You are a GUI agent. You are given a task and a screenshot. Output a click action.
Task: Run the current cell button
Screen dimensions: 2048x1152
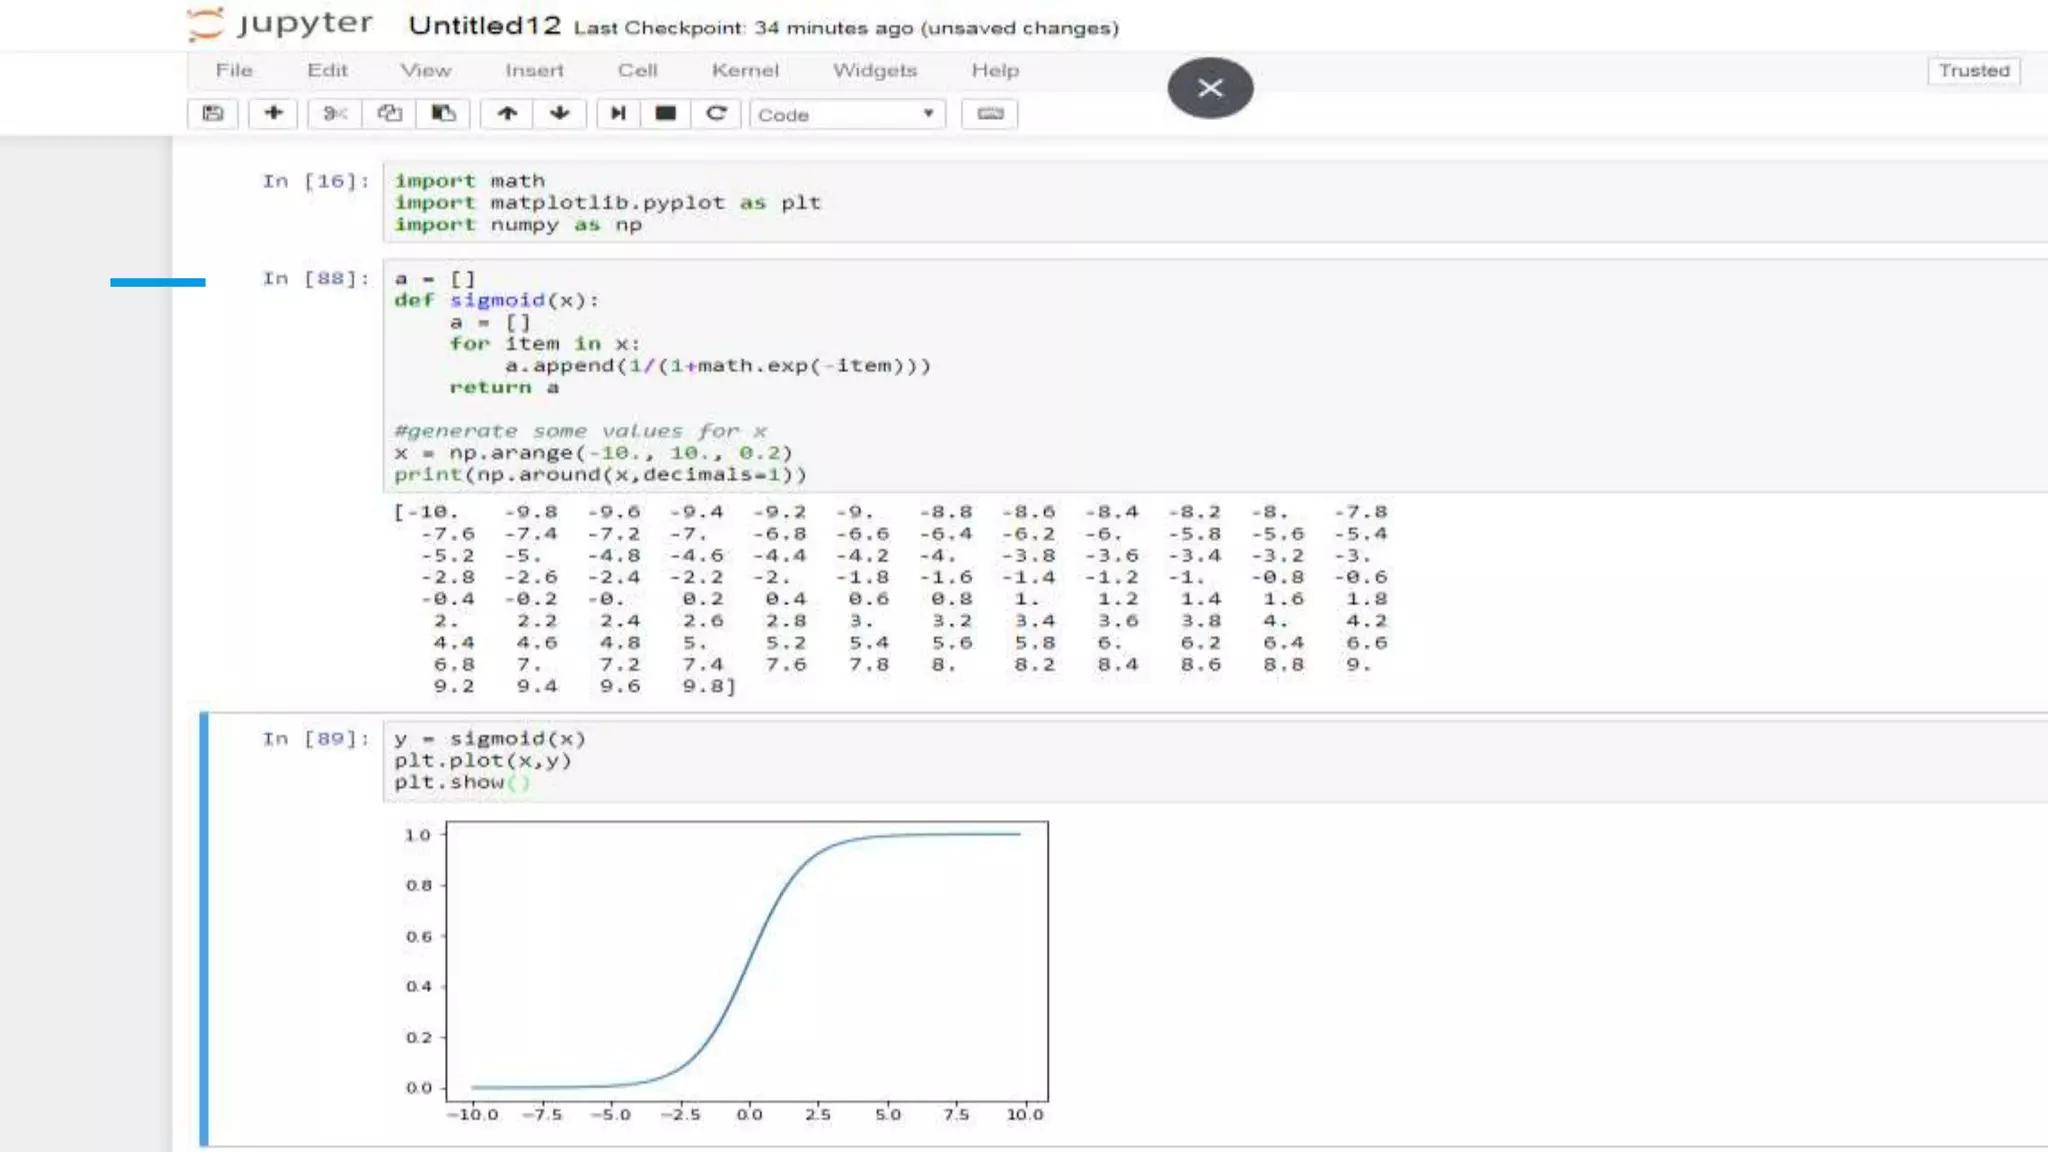tap(618, 114)
